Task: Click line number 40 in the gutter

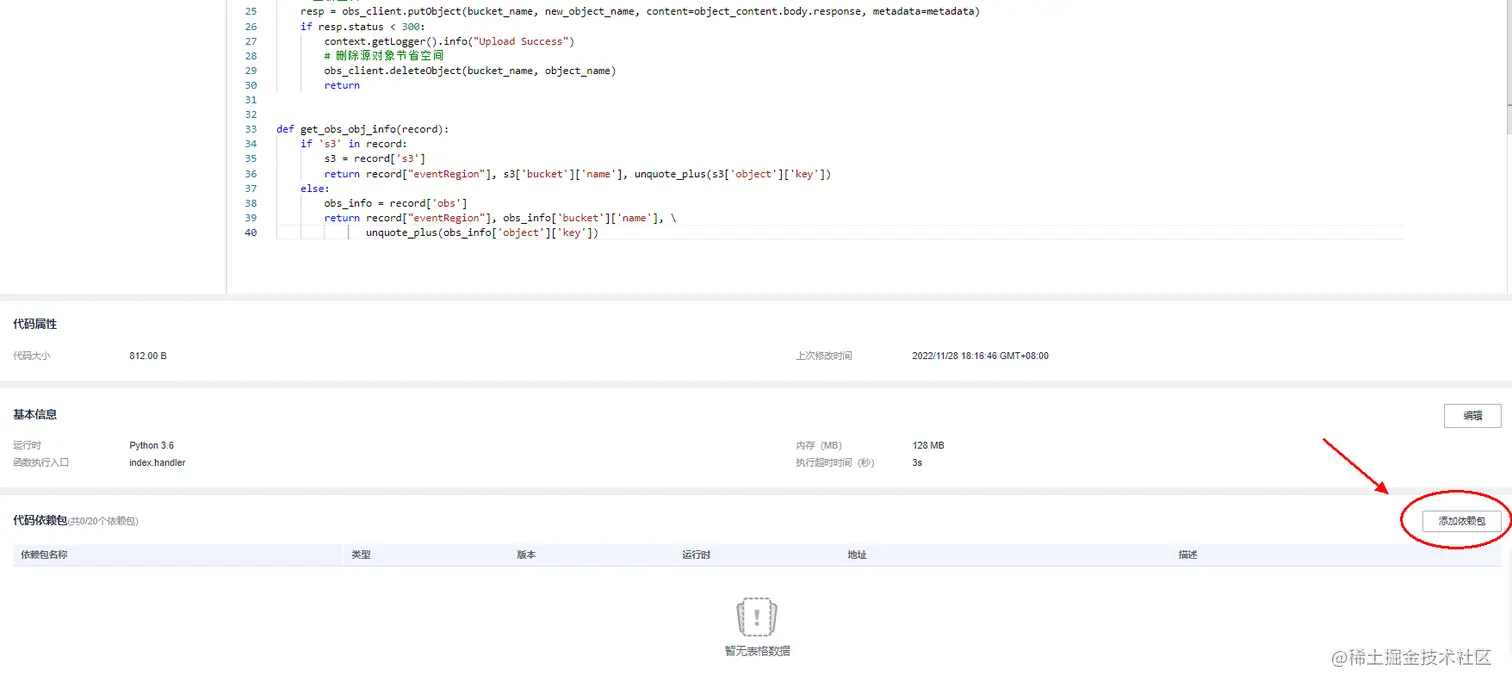Action: point(251,233)
